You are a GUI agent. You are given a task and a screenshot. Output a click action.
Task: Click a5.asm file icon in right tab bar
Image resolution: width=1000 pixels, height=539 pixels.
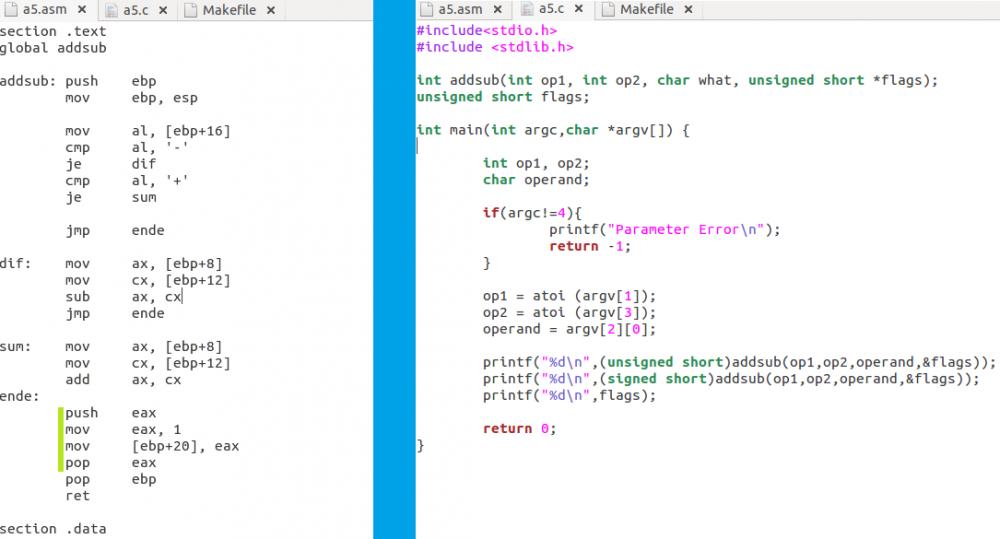(x=426, y=10)
